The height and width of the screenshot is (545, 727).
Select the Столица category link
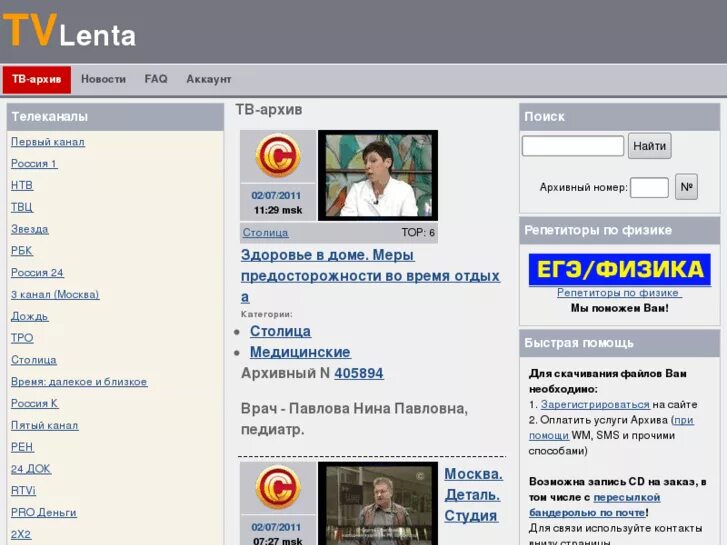tap(281, 331)
